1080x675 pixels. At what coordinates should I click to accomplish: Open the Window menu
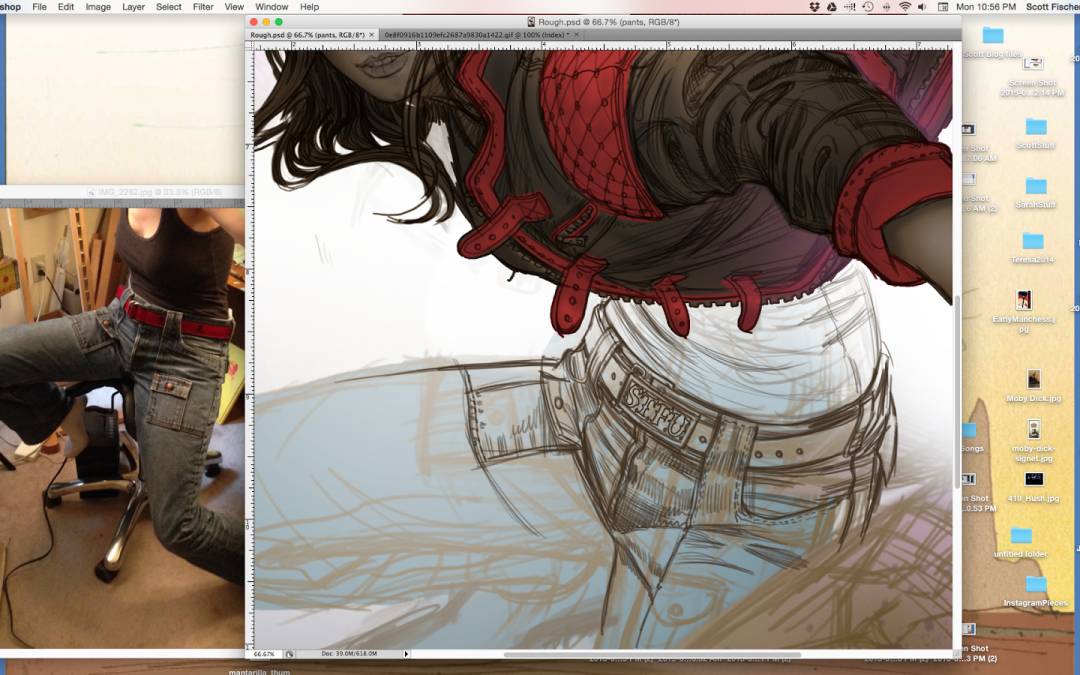pyautogui.click(x=271, y=7)
